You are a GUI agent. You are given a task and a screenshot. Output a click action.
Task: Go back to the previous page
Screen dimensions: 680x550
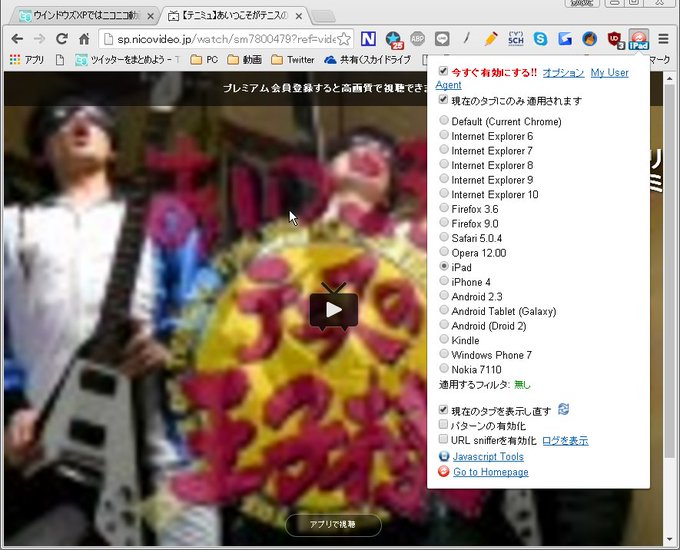17,39
